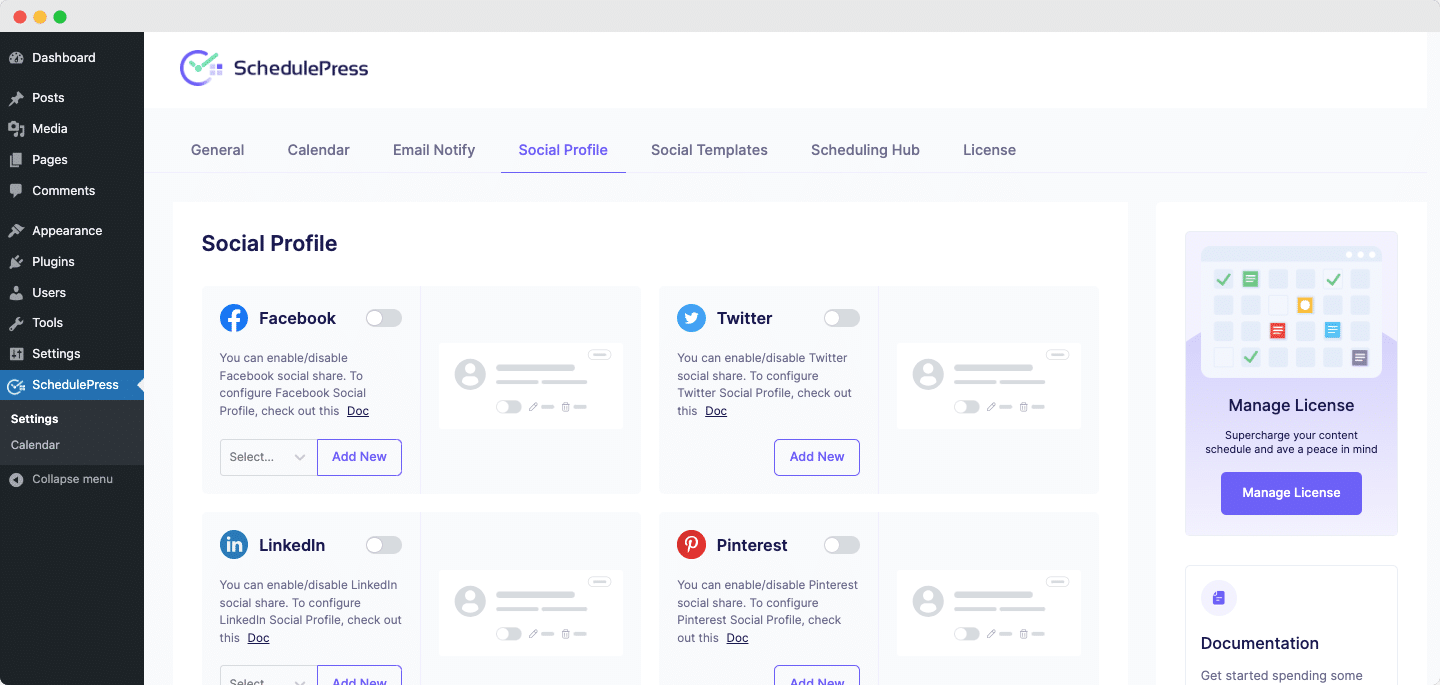Open the Scheduling Hub tab
This screenshot has width=1440, height=685.
pyautogui.click(x=865, y=150)
